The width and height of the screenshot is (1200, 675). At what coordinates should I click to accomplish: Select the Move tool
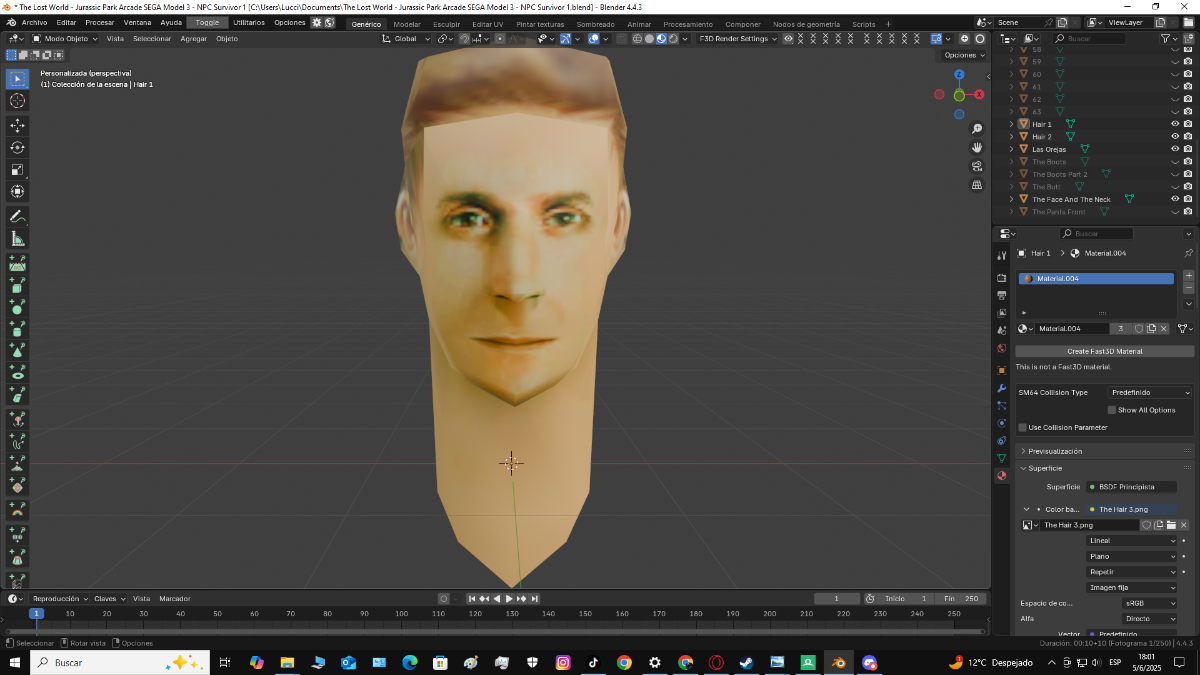(17, 125)
